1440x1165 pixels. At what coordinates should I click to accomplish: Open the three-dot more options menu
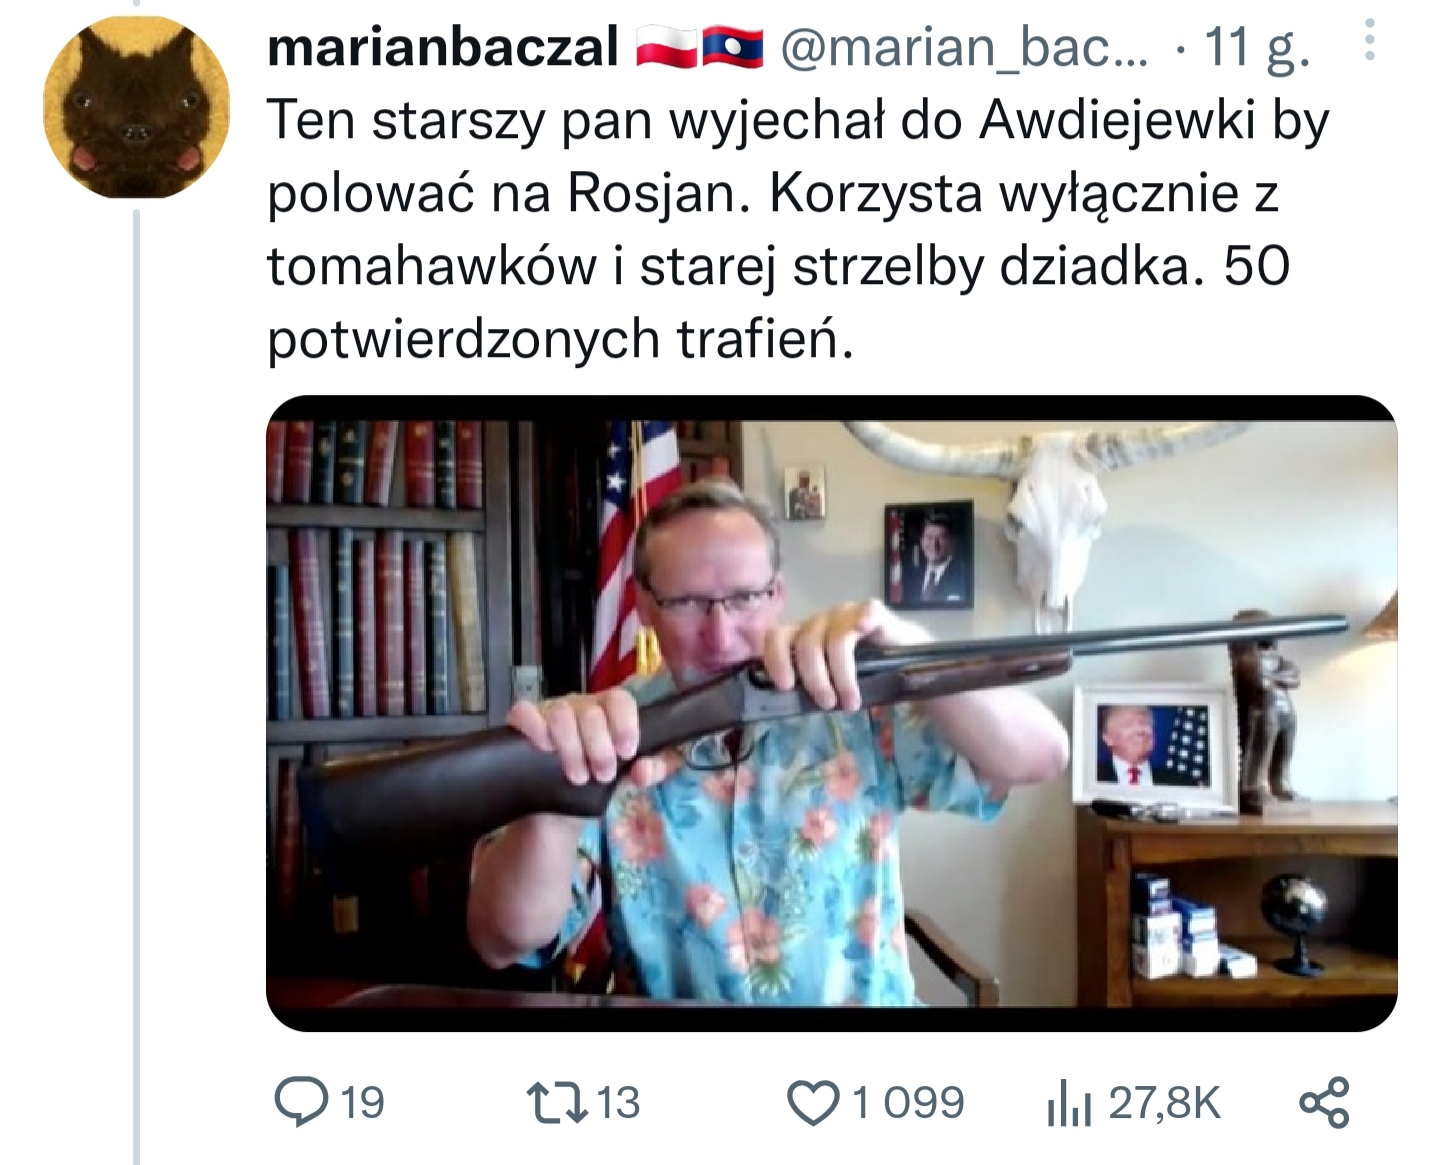[x=1369, y=41]
